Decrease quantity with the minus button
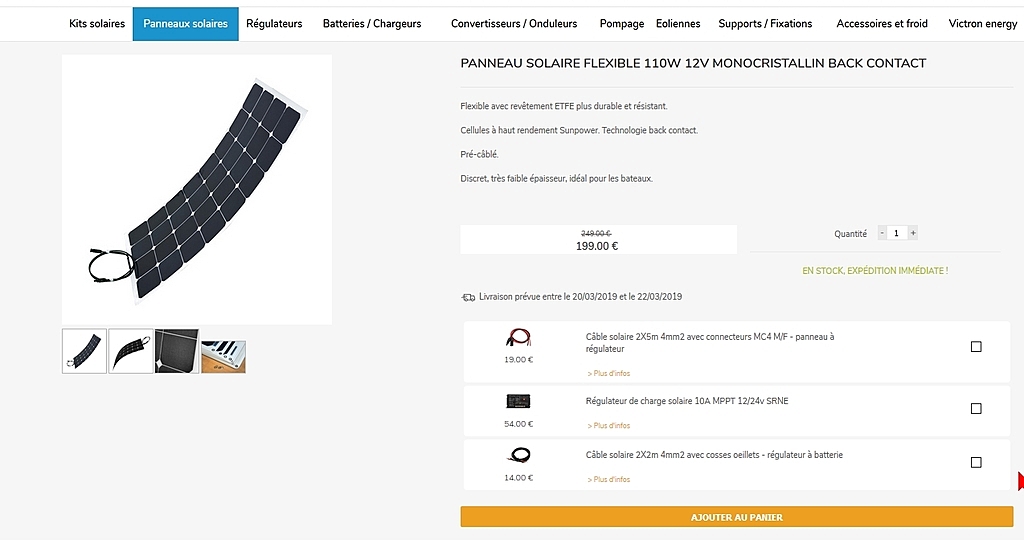This screenshot has width=1024, height=560. coord(882,233)
